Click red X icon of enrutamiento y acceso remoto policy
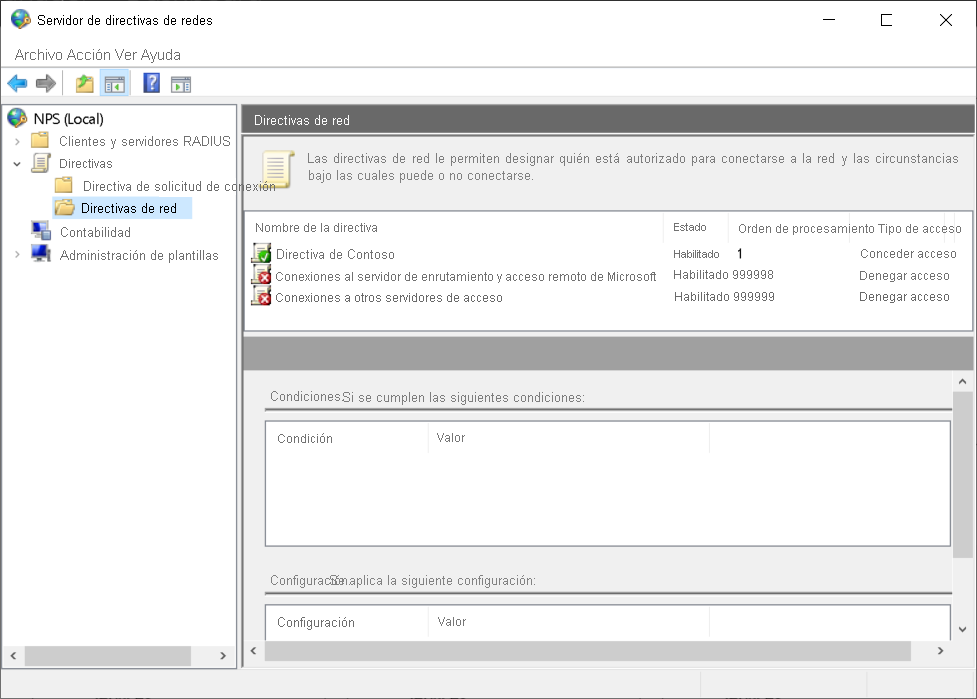The height and width of the screenshot is (699, 977). pos(261,275)
